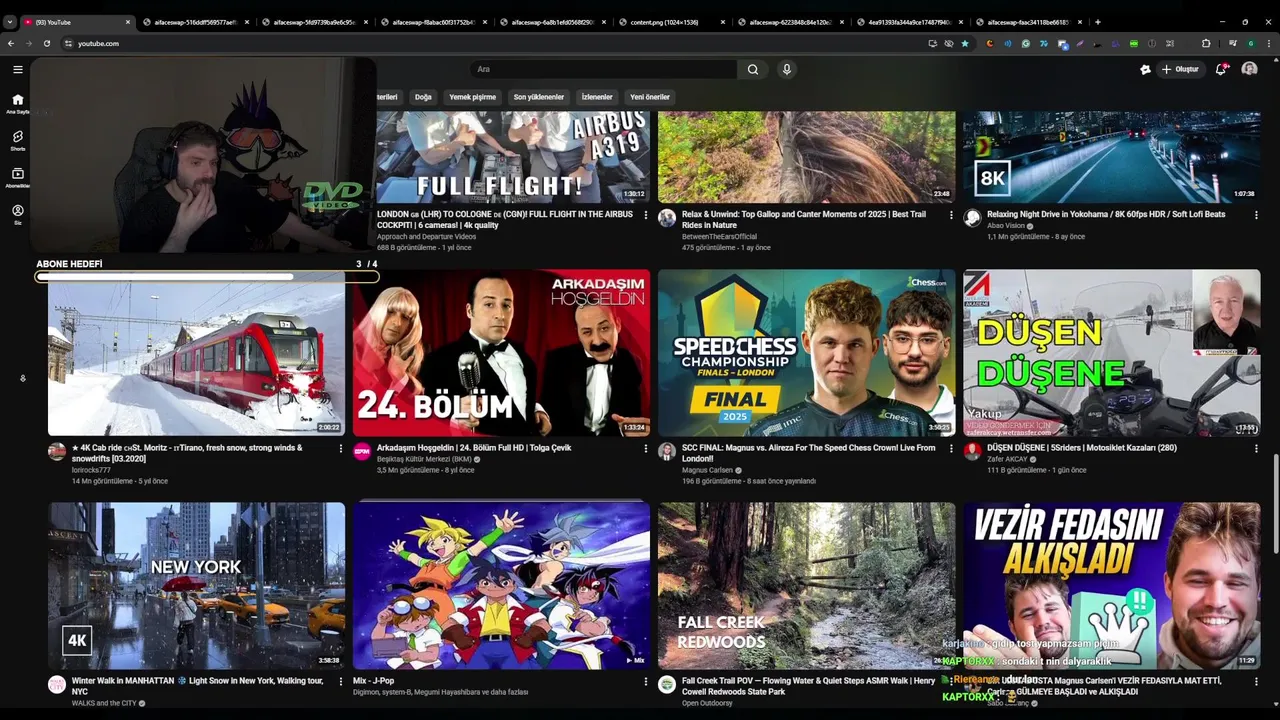The height and width of the screenshot is (720, 1280).
Task: Open options for Relax & Unwind video
Action: 951,215
